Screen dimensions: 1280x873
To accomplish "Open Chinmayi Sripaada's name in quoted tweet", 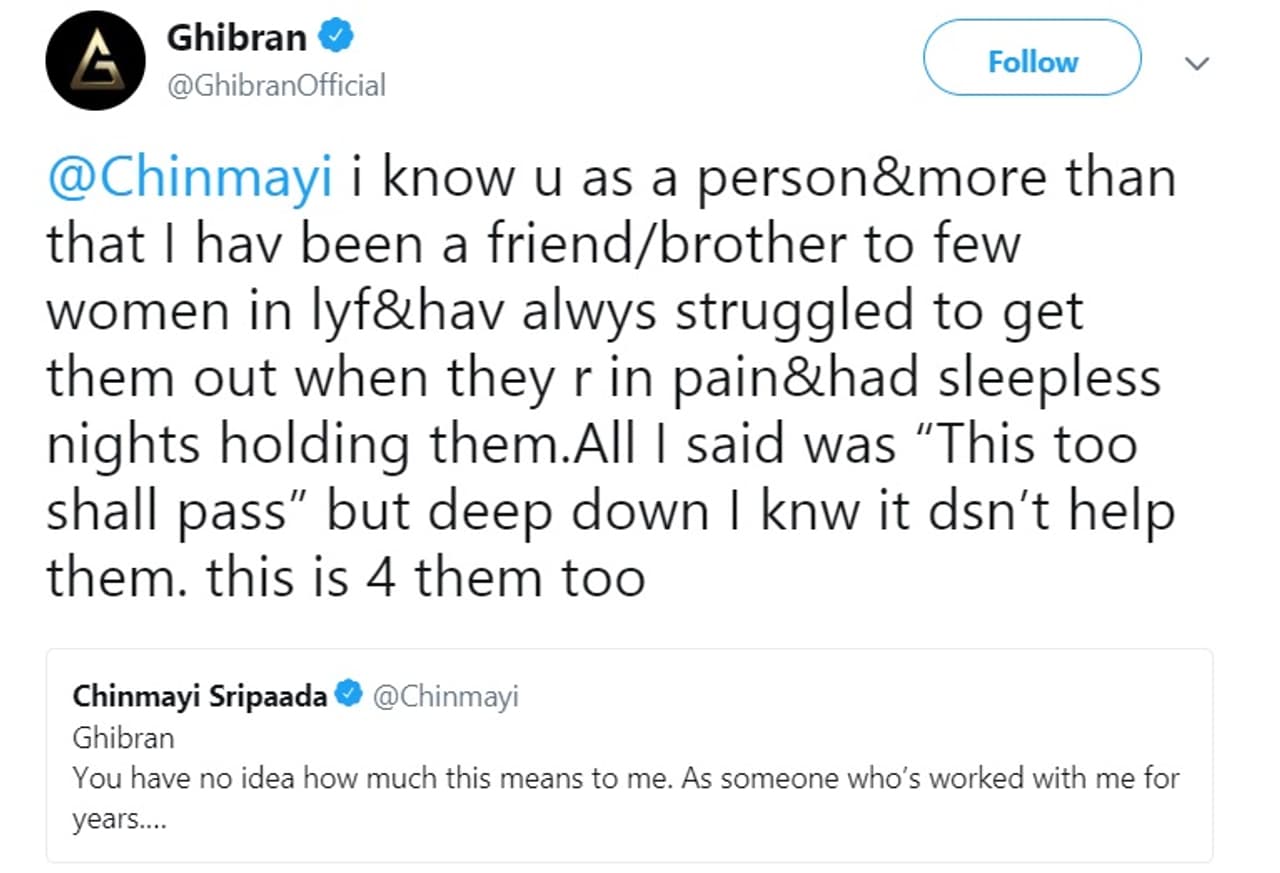I will click(x=200, y=696).
